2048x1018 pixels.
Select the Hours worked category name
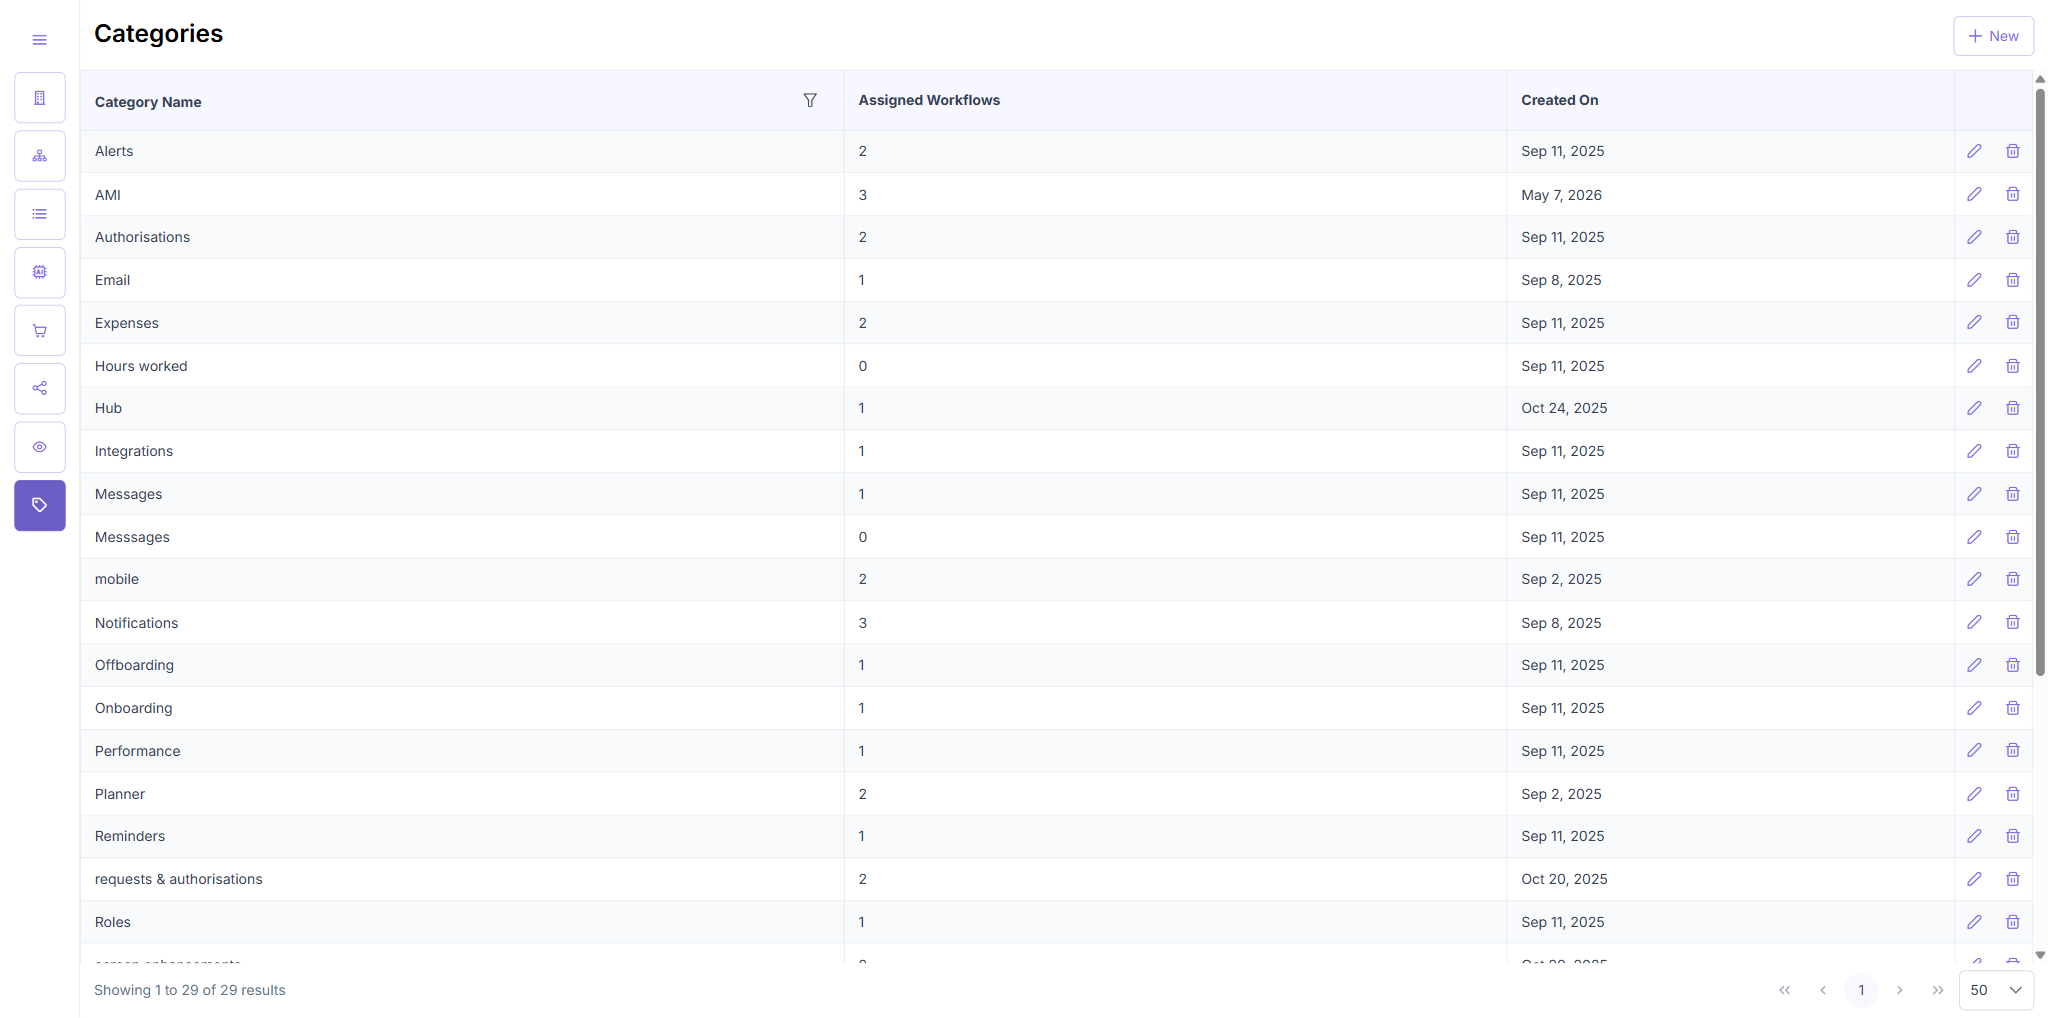click(x=141, y=366)
